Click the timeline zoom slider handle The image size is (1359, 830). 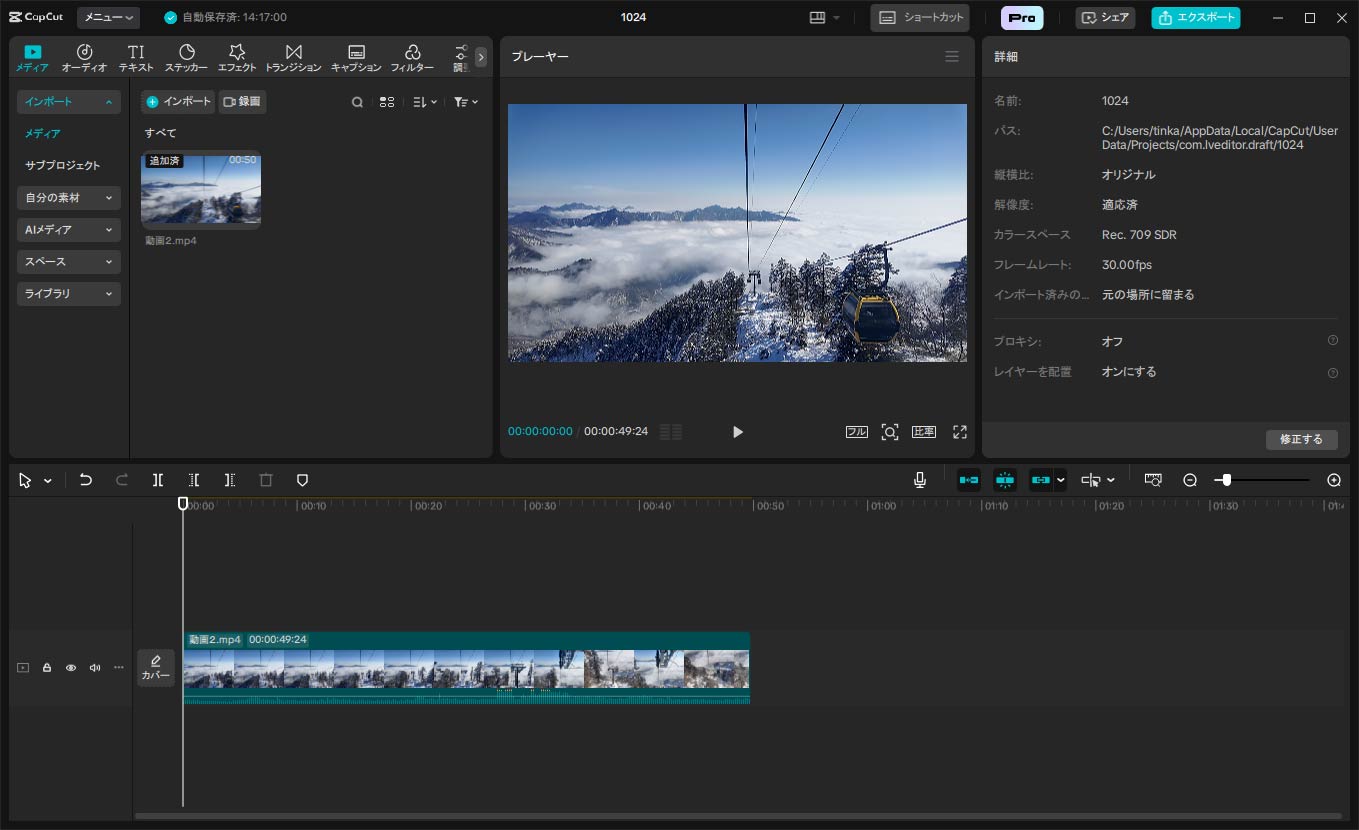coord(1226,480)
